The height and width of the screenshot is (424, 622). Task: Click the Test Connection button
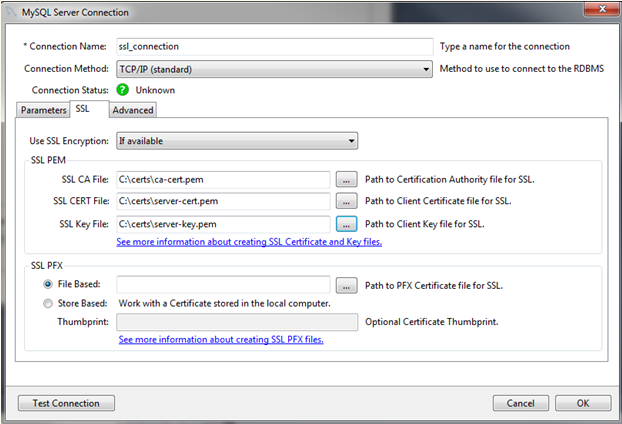[66, 403]
